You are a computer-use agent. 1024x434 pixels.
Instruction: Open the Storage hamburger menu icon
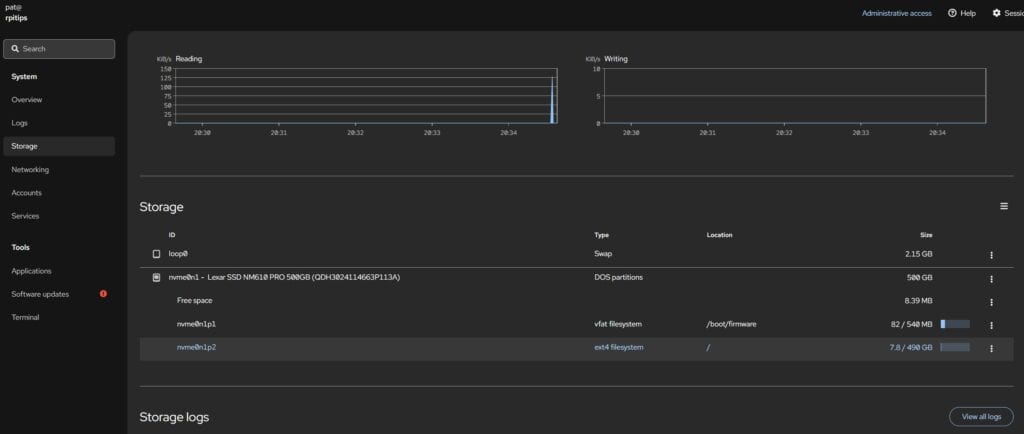tap(1003, 206)
